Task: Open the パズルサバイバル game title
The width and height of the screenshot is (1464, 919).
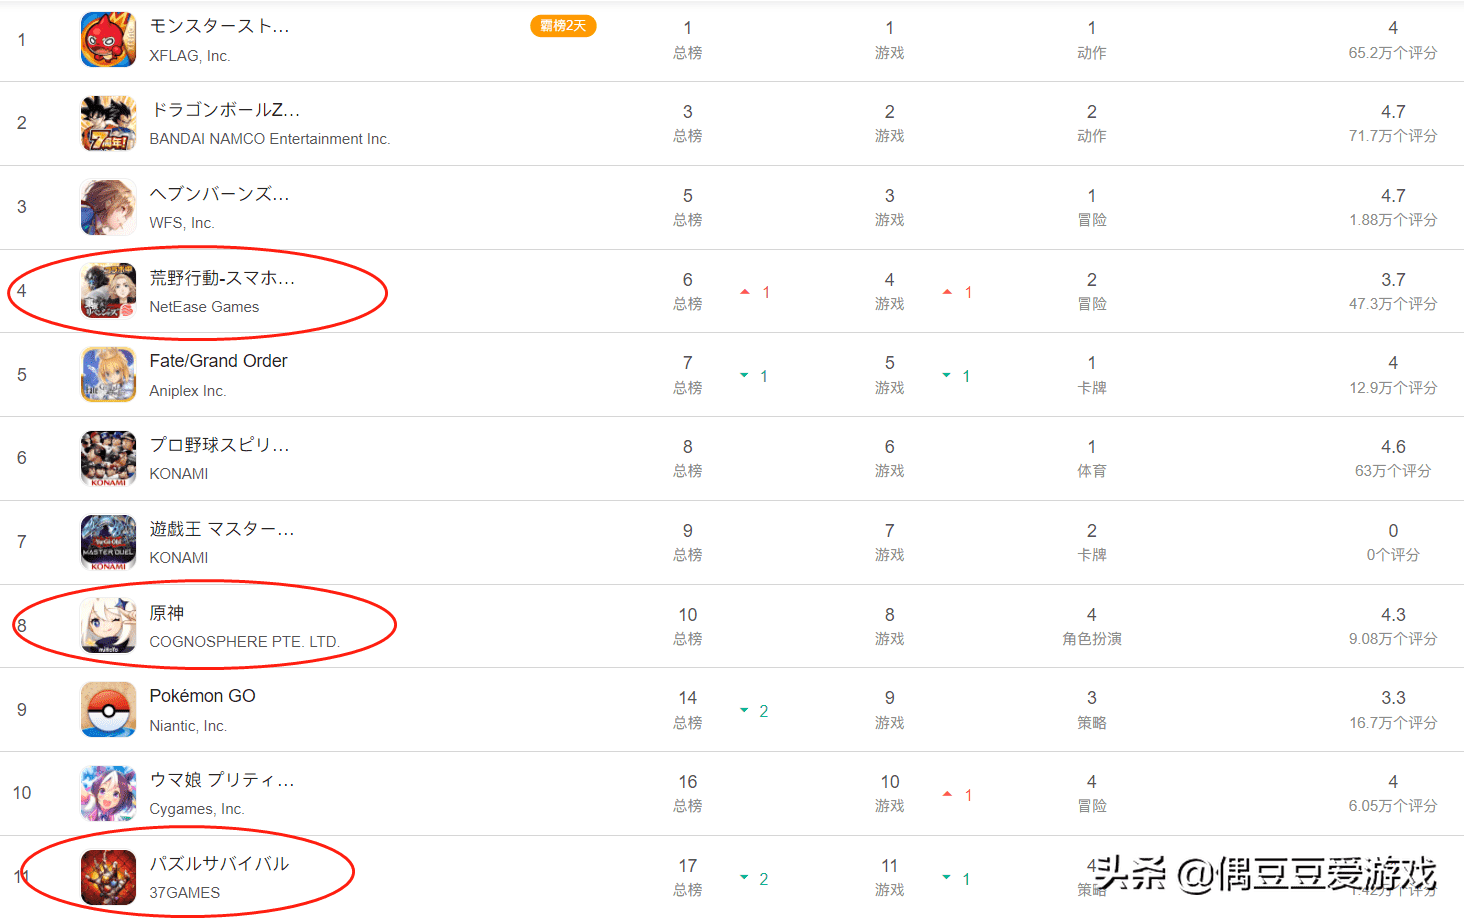Action: [x=219, y=864]
